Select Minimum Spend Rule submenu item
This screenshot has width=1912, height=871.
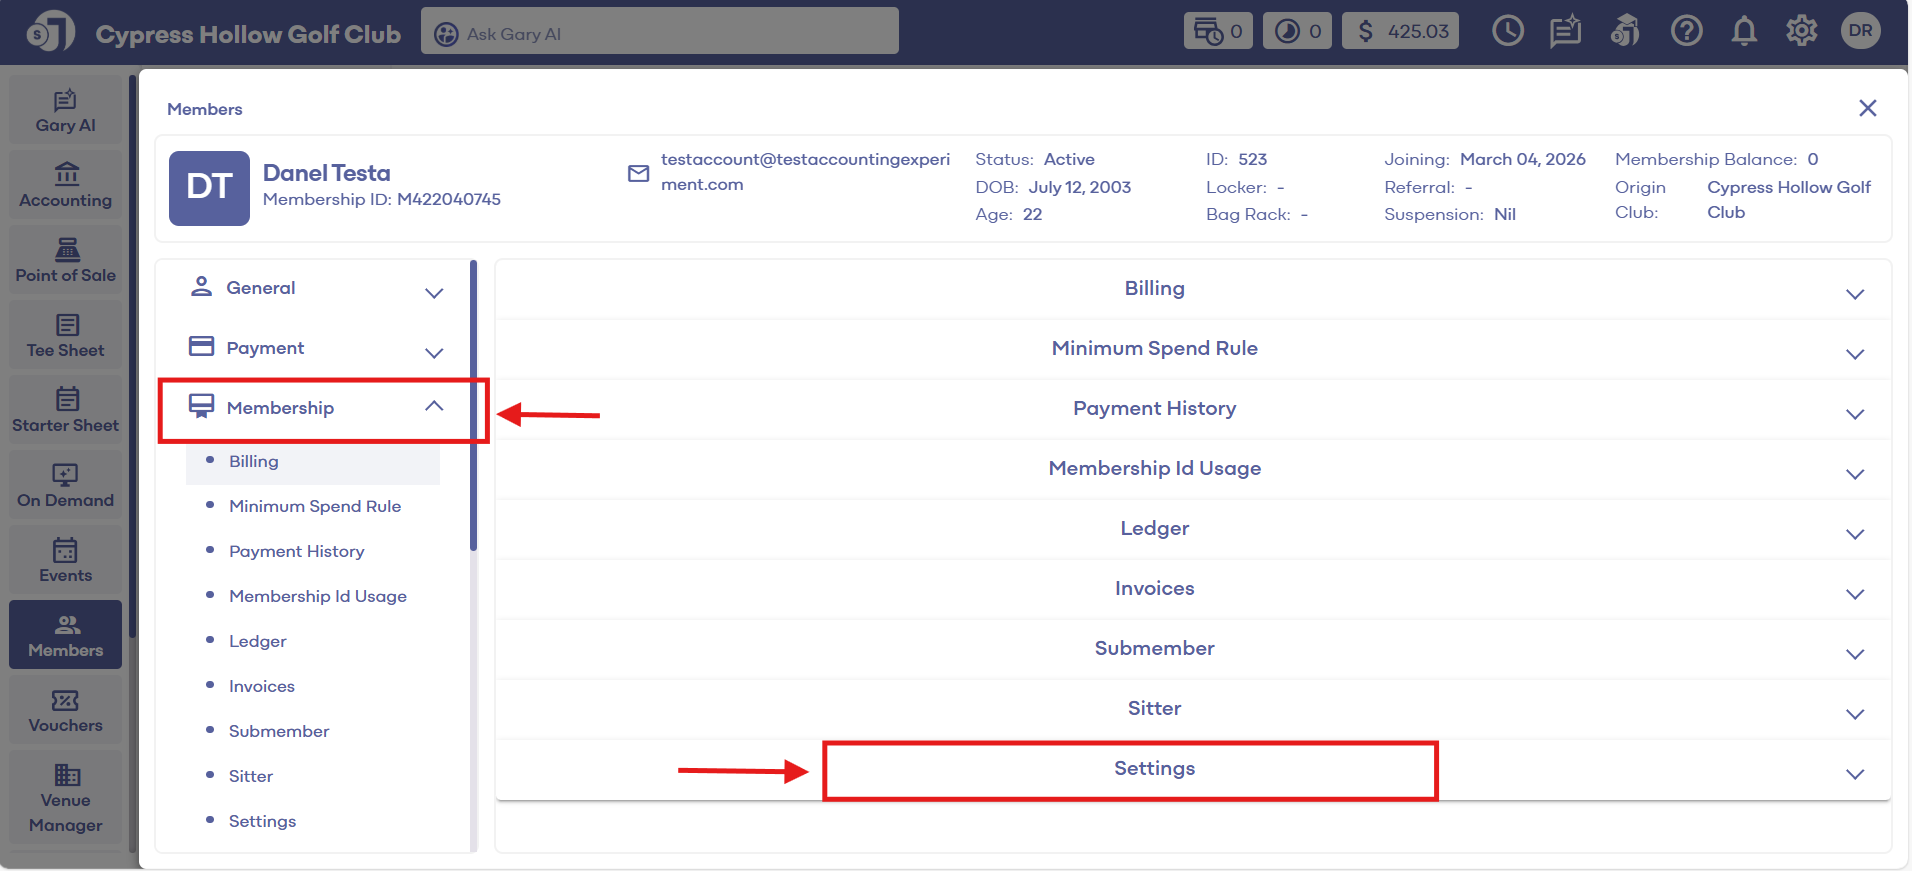coord(315,507)
